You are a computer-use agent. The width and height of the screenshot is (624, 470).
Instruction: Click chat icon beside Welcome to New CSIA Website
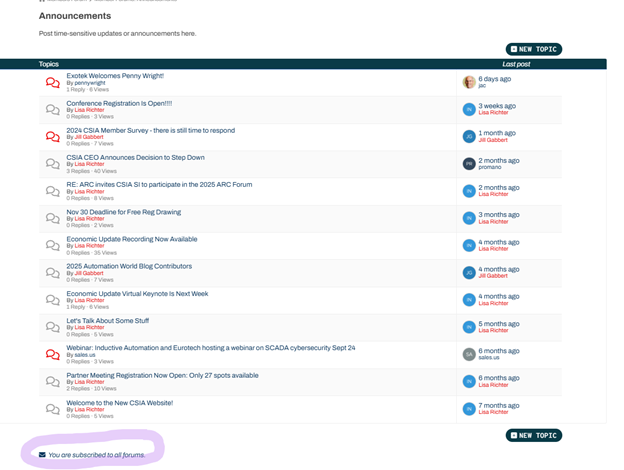tap(52, 409)
